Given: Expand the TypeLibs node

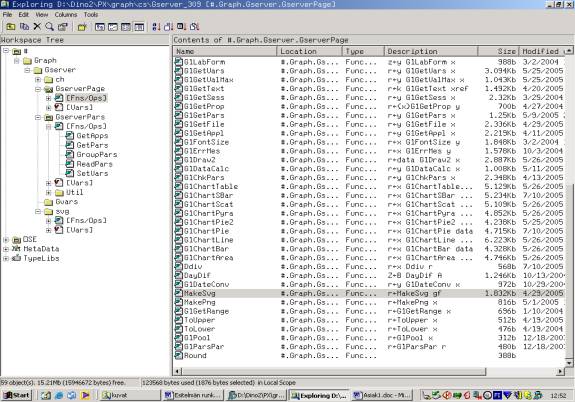Looking at the screenshot, I should [x=6, y=258].
